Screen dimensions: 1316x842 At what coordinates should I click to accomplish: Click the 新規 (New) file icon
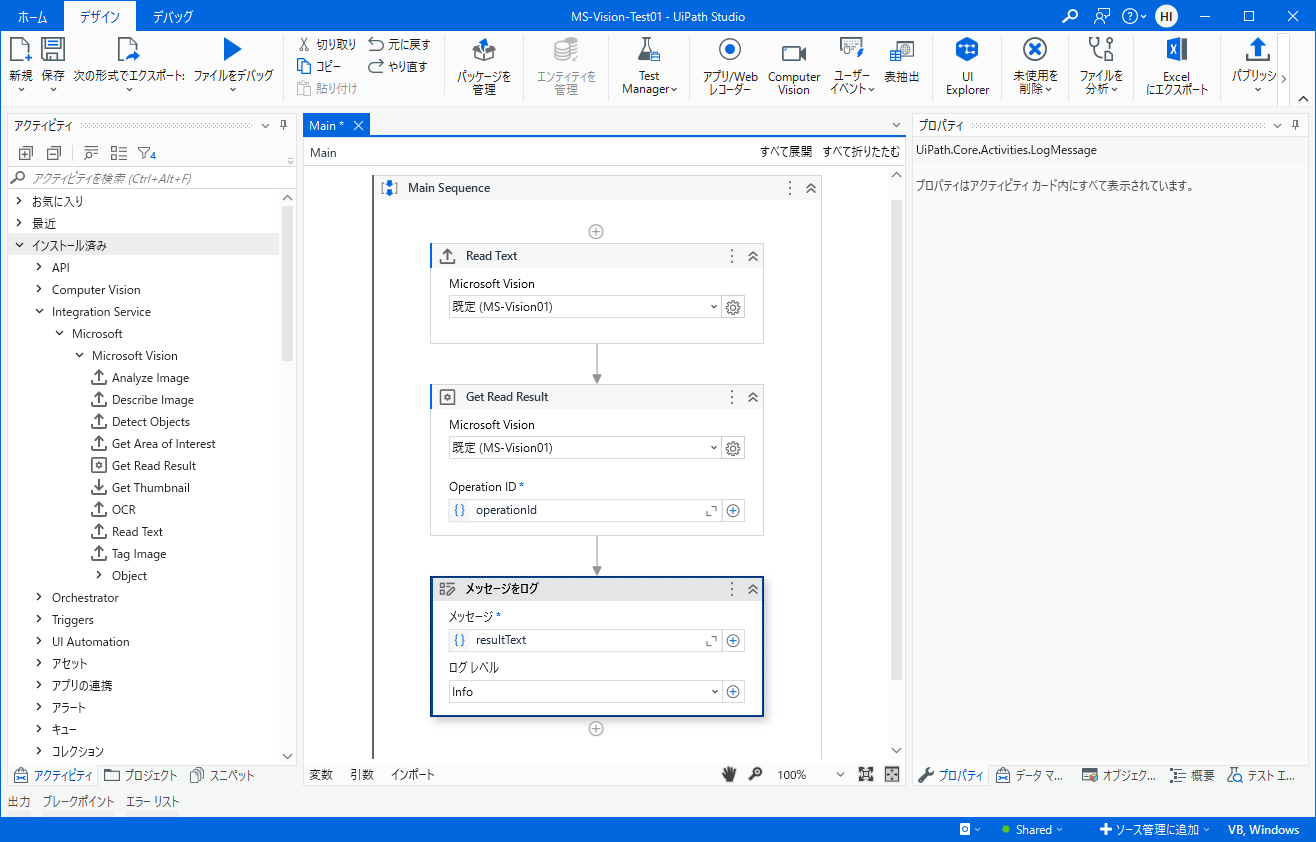coord(20,50)
